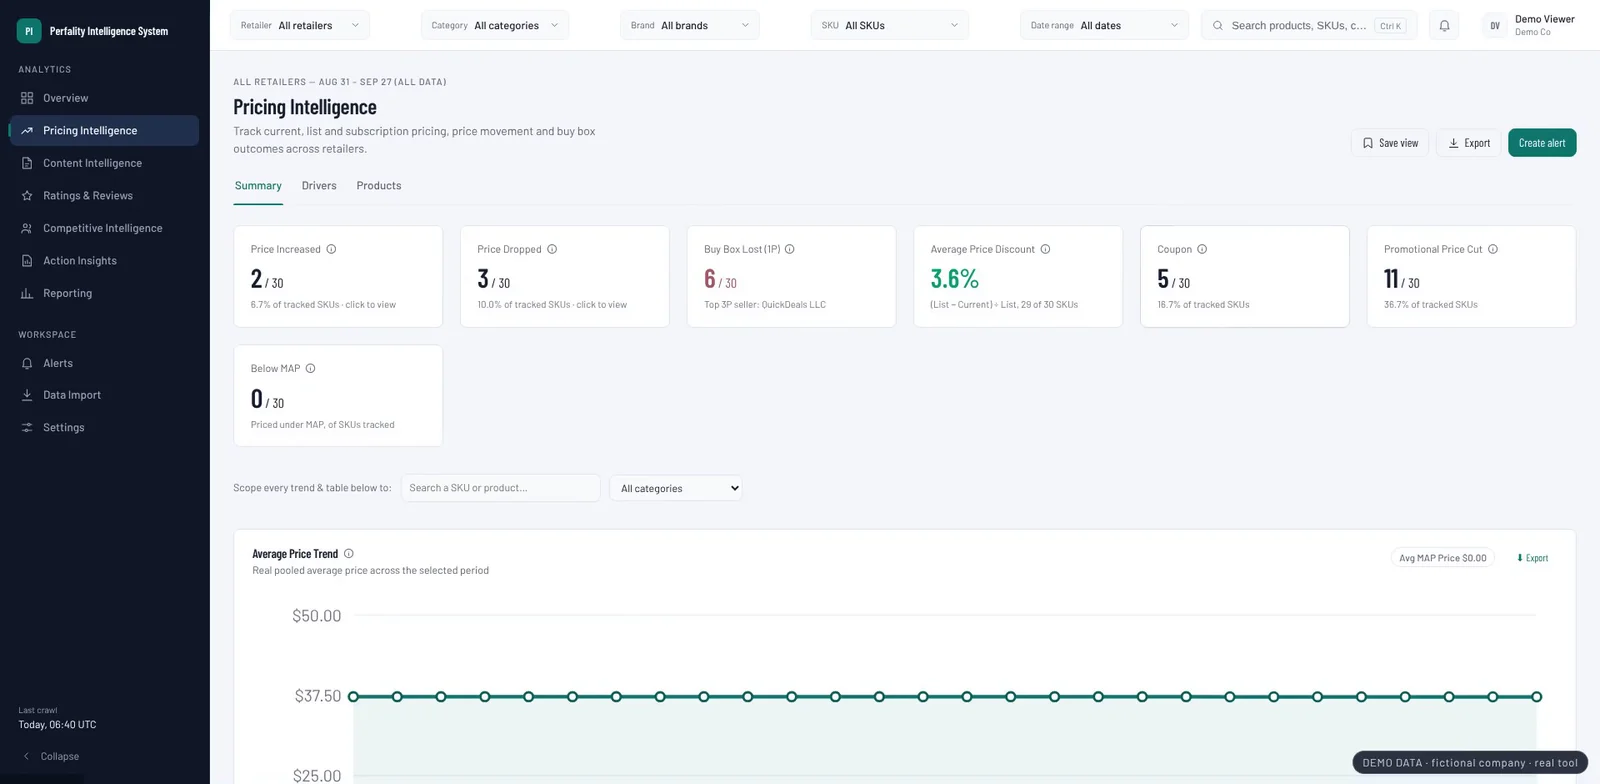Viewport: 1600px width, 784px height.
Task: Show info tooltip for Buy Box Lost
Action: pos(790,249)
